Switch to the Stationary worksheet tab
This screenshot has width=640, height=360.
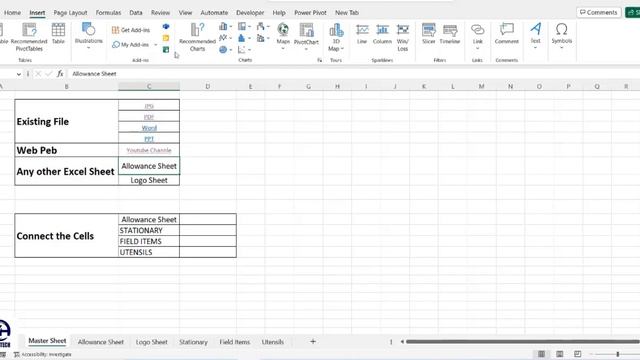click(x=193, y=342)
